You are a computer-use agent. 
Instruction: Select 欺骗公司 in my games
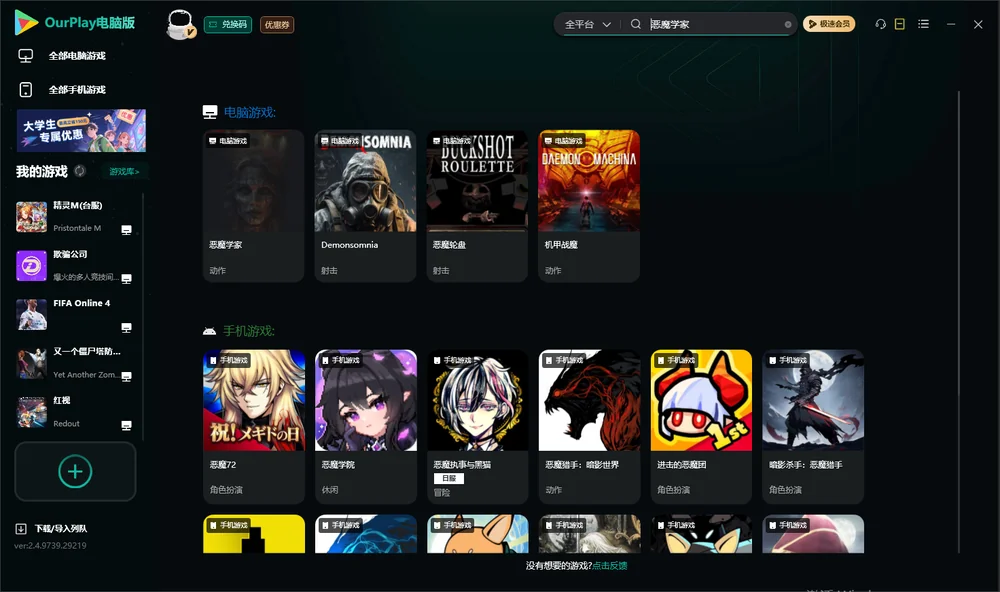click(75, 265)
